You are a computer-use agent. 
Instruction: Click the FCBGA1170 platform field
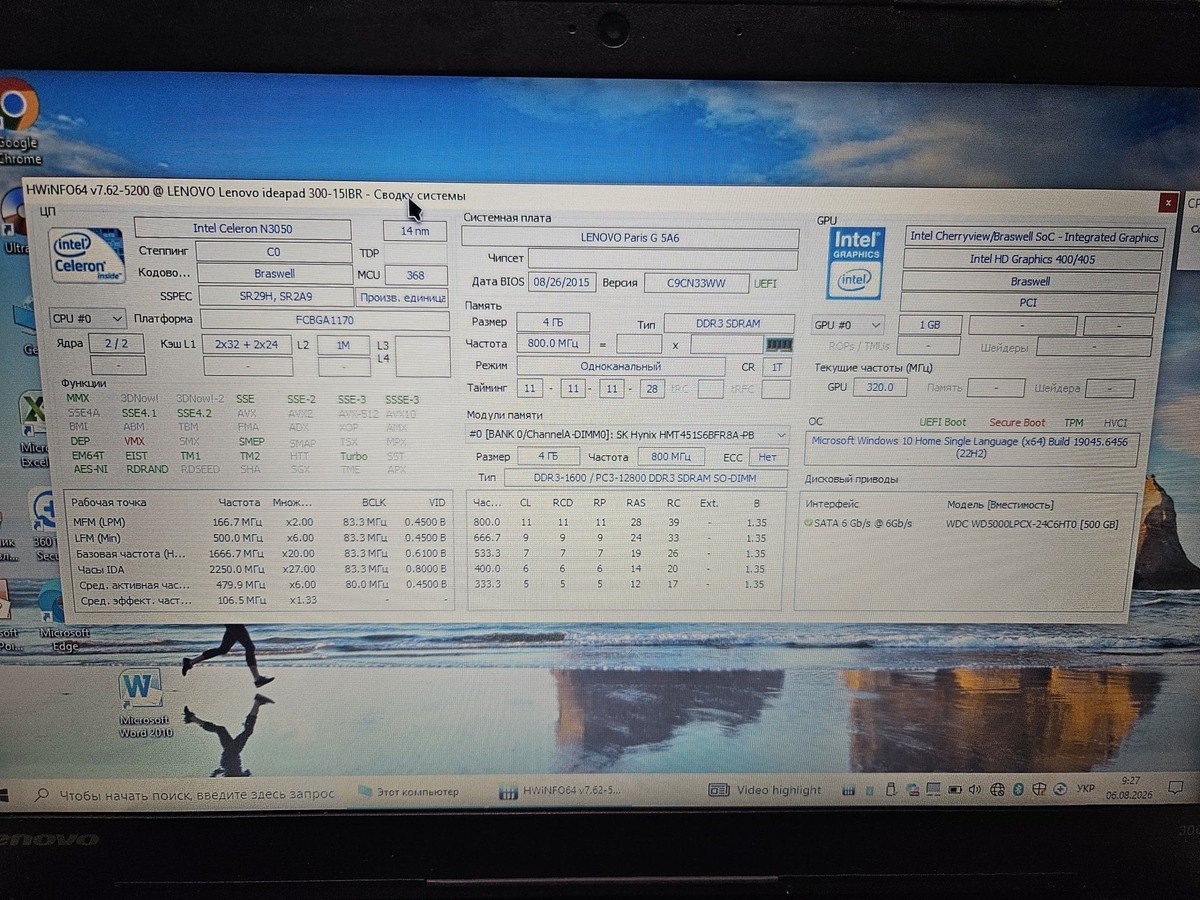324,319
